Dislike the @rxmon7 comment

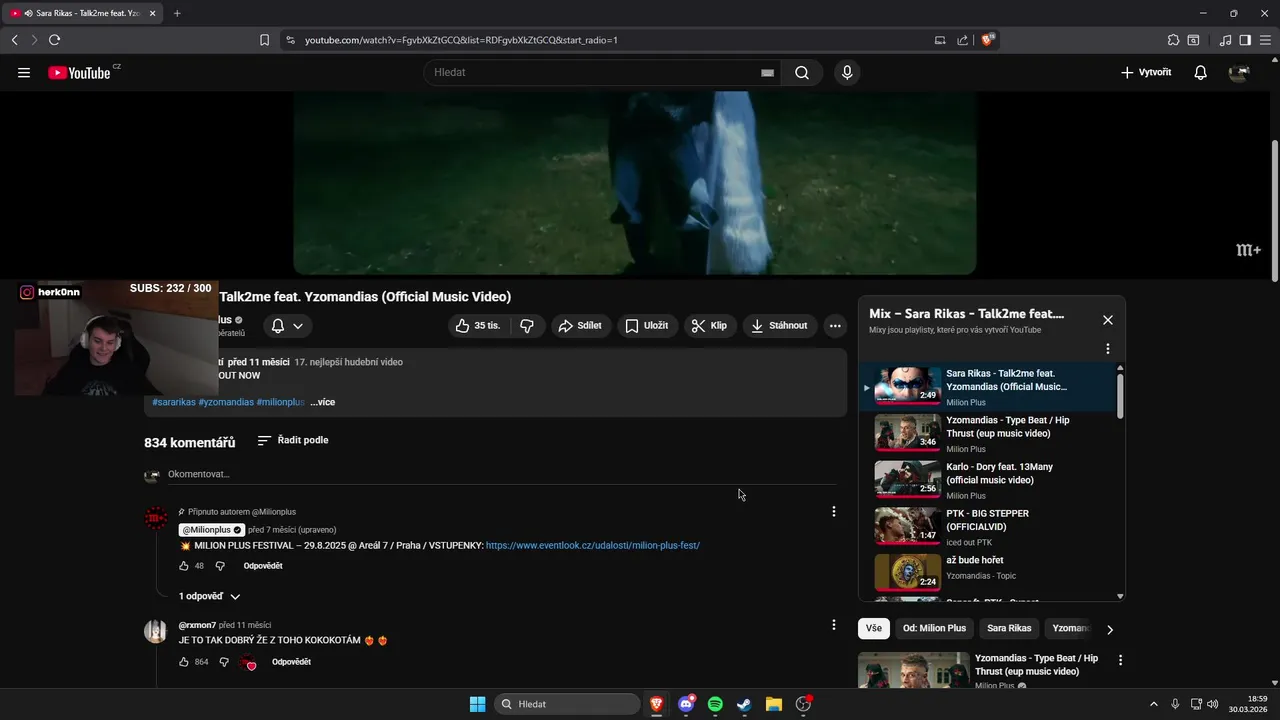click(x=224, y=662)
